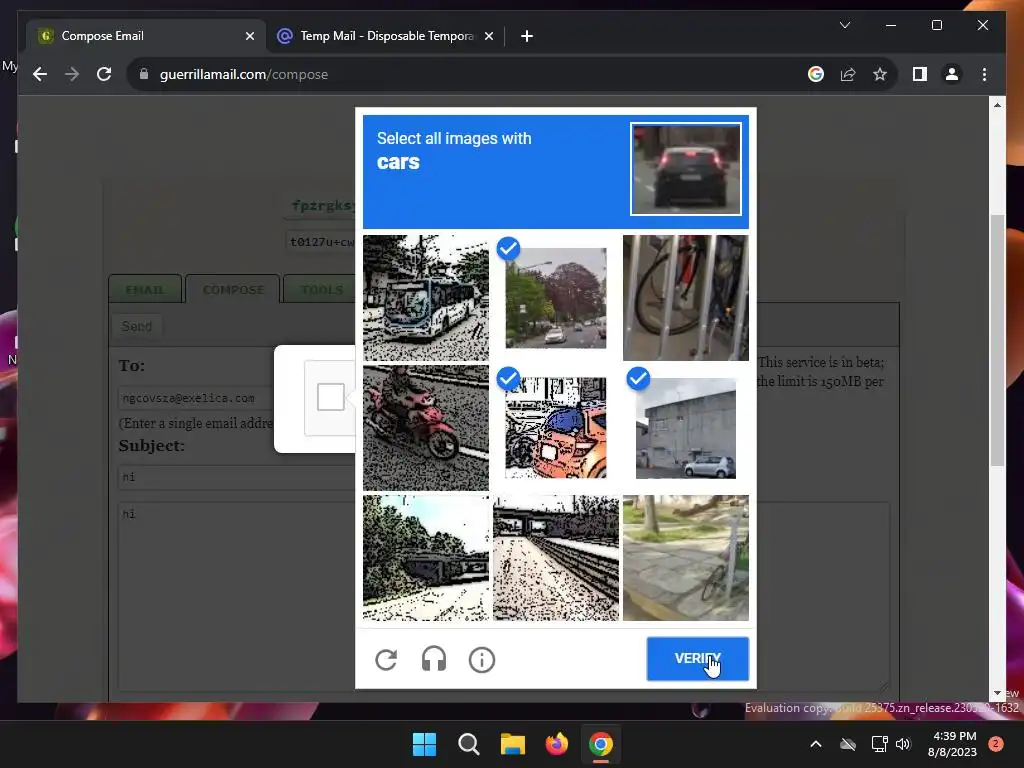Reload captcha challenge with refresh icon
Screen dimensions: 1024x768
[x=386, y=660]
